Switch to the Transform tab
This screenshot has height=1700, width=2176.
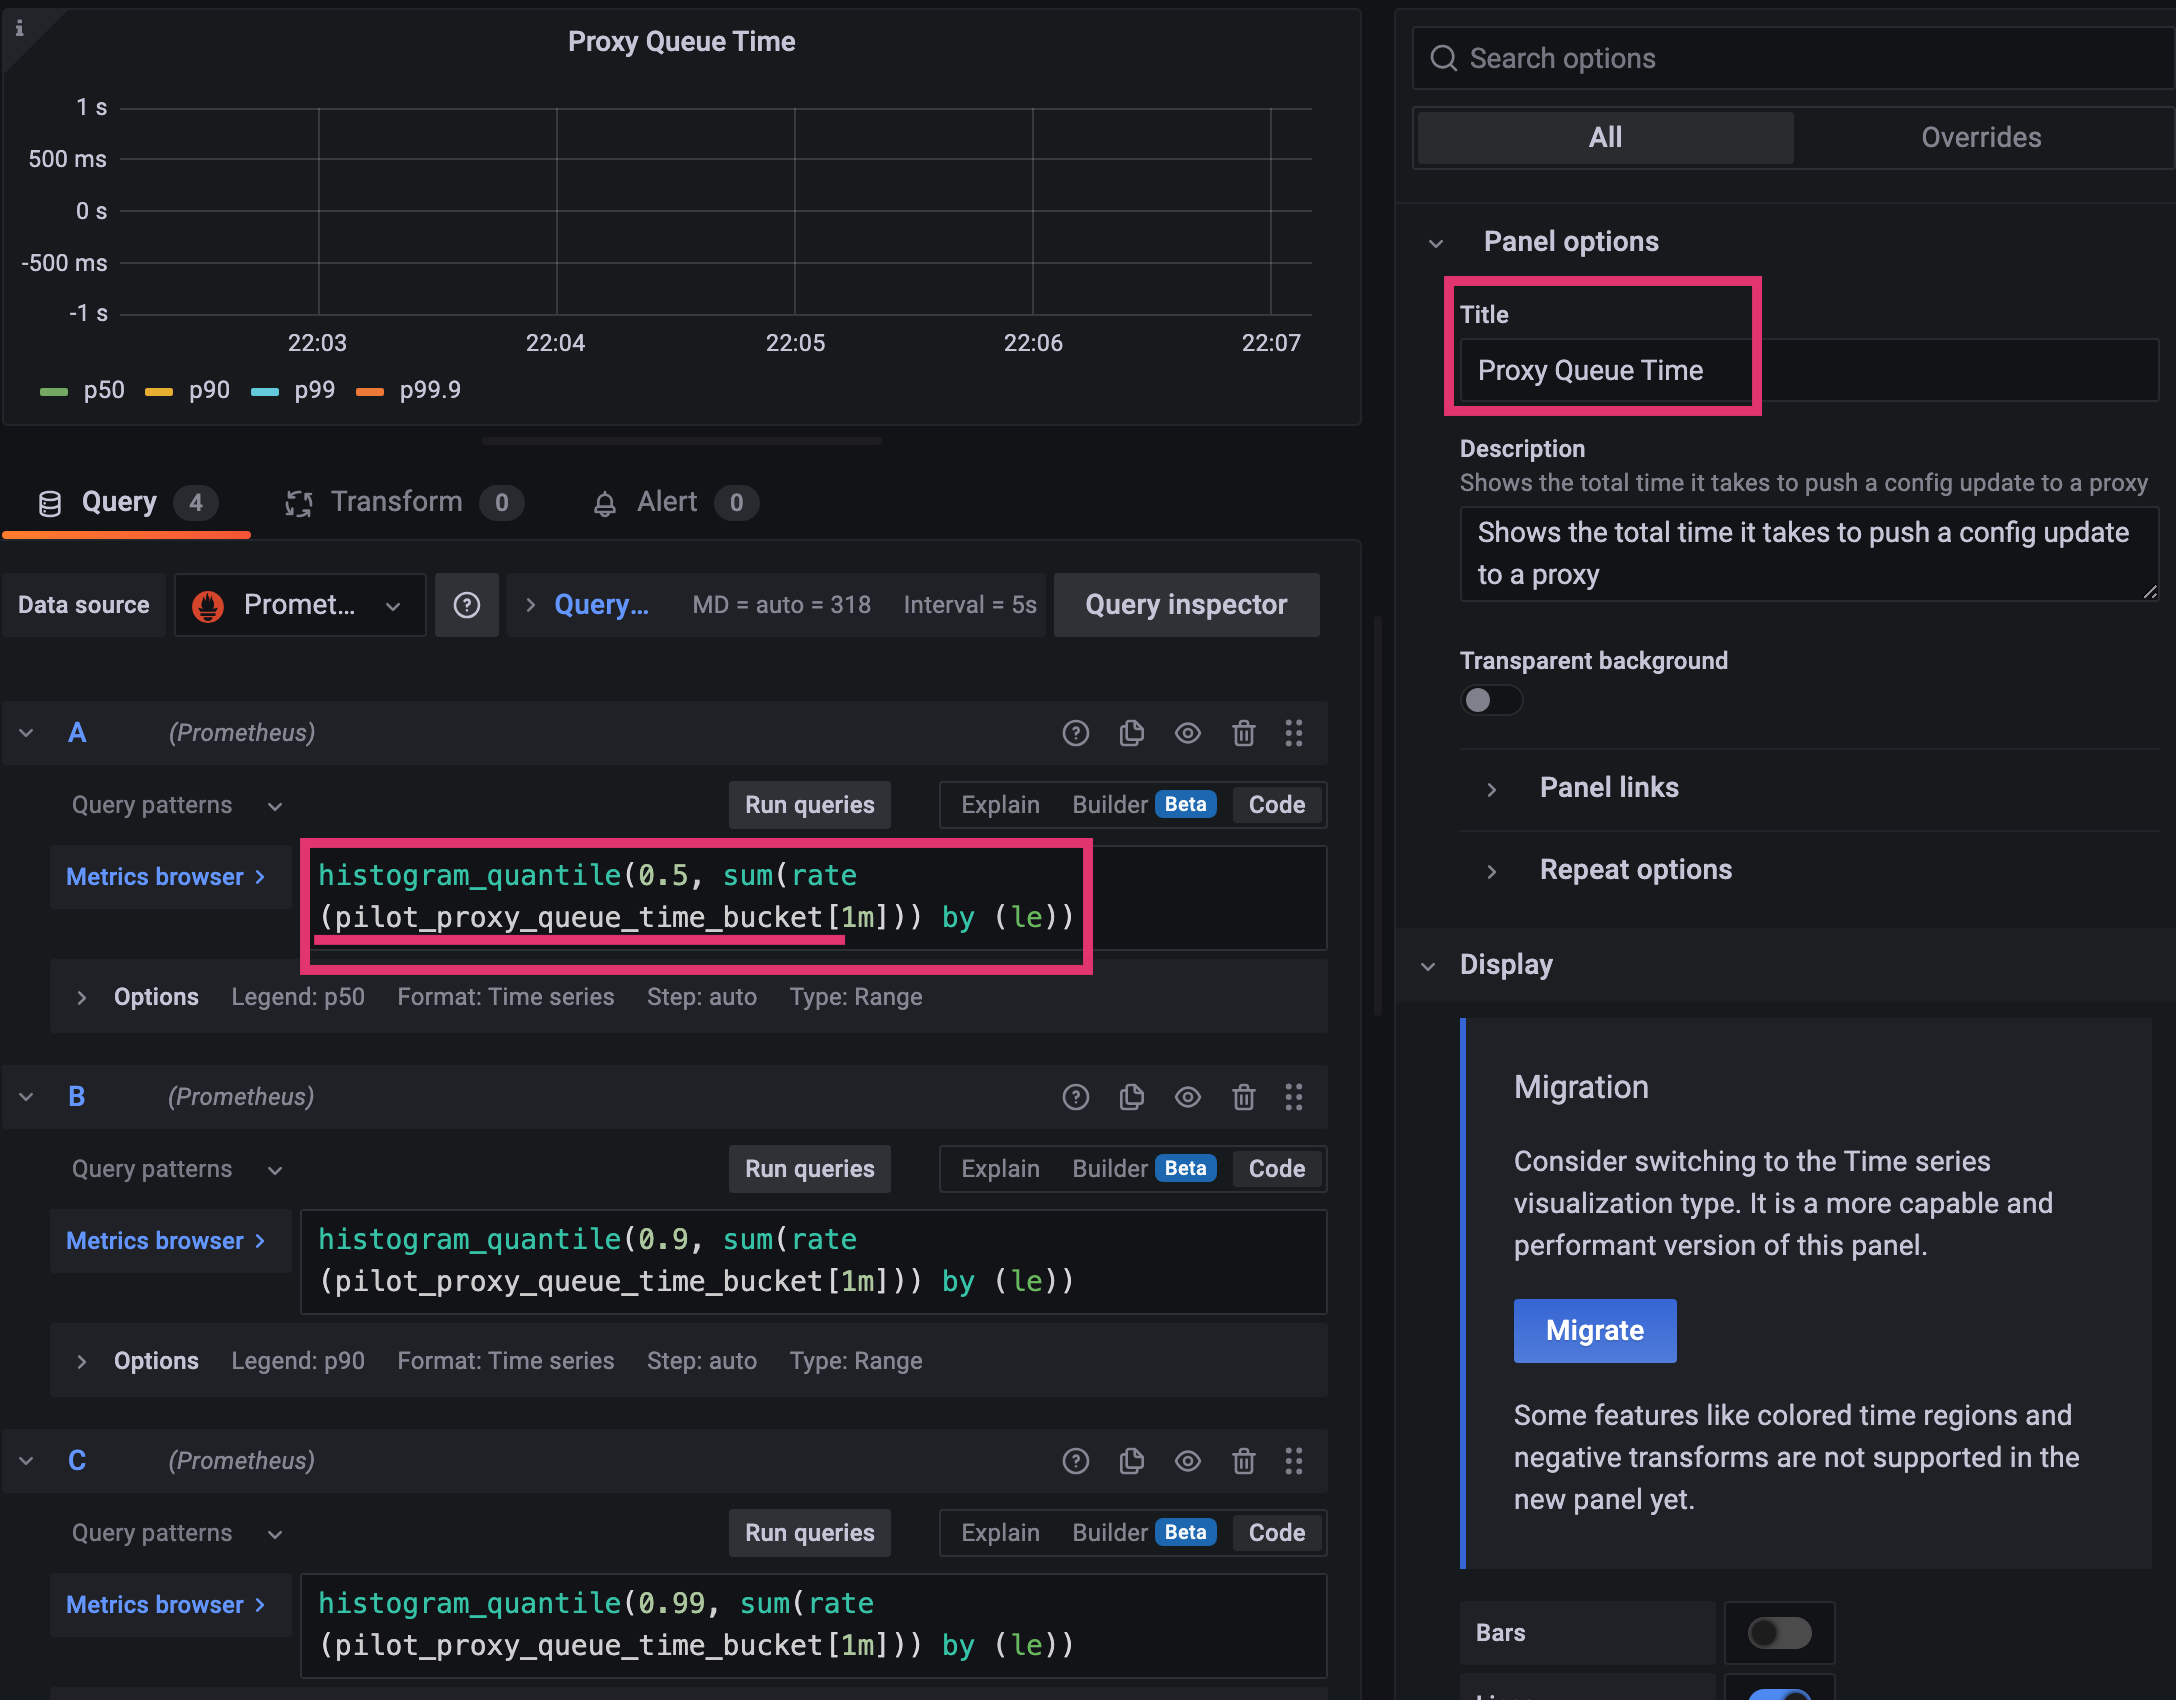(404, 503)
